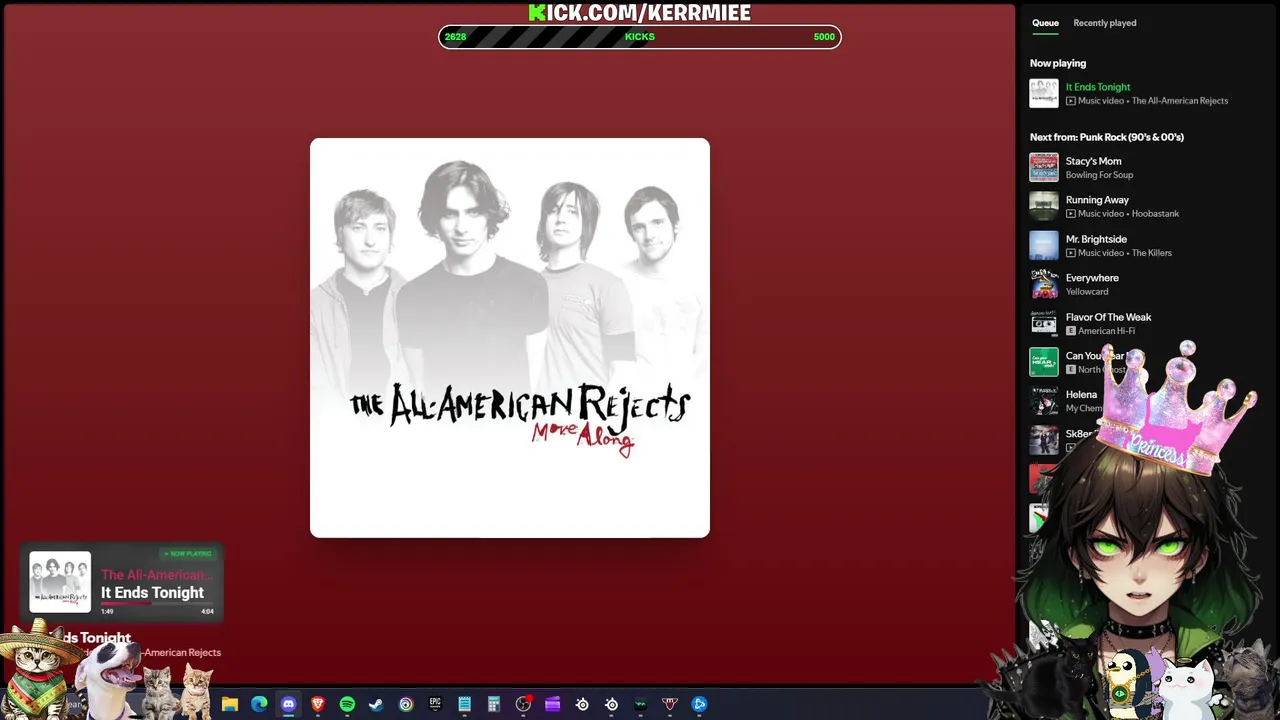Open Brave browser from the taskbar
1280x720 pixels.
coord(318,704)
